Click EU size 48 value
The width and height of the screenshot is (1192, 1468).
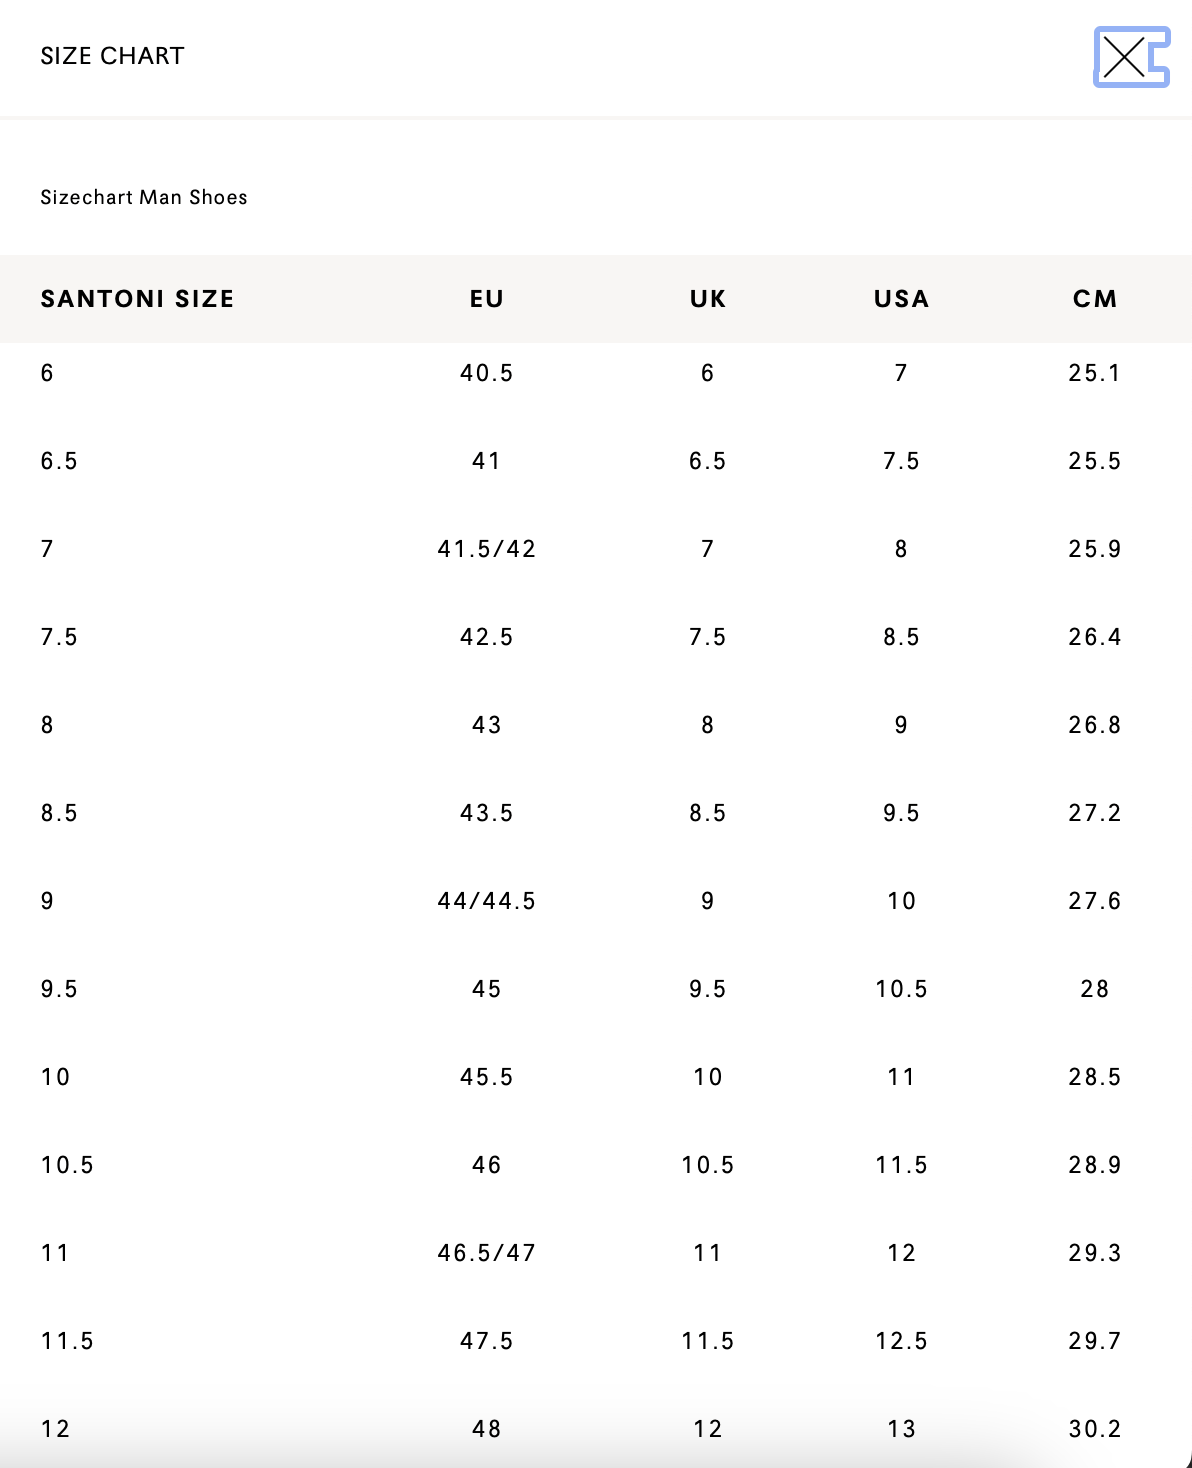pos(487,1429)
